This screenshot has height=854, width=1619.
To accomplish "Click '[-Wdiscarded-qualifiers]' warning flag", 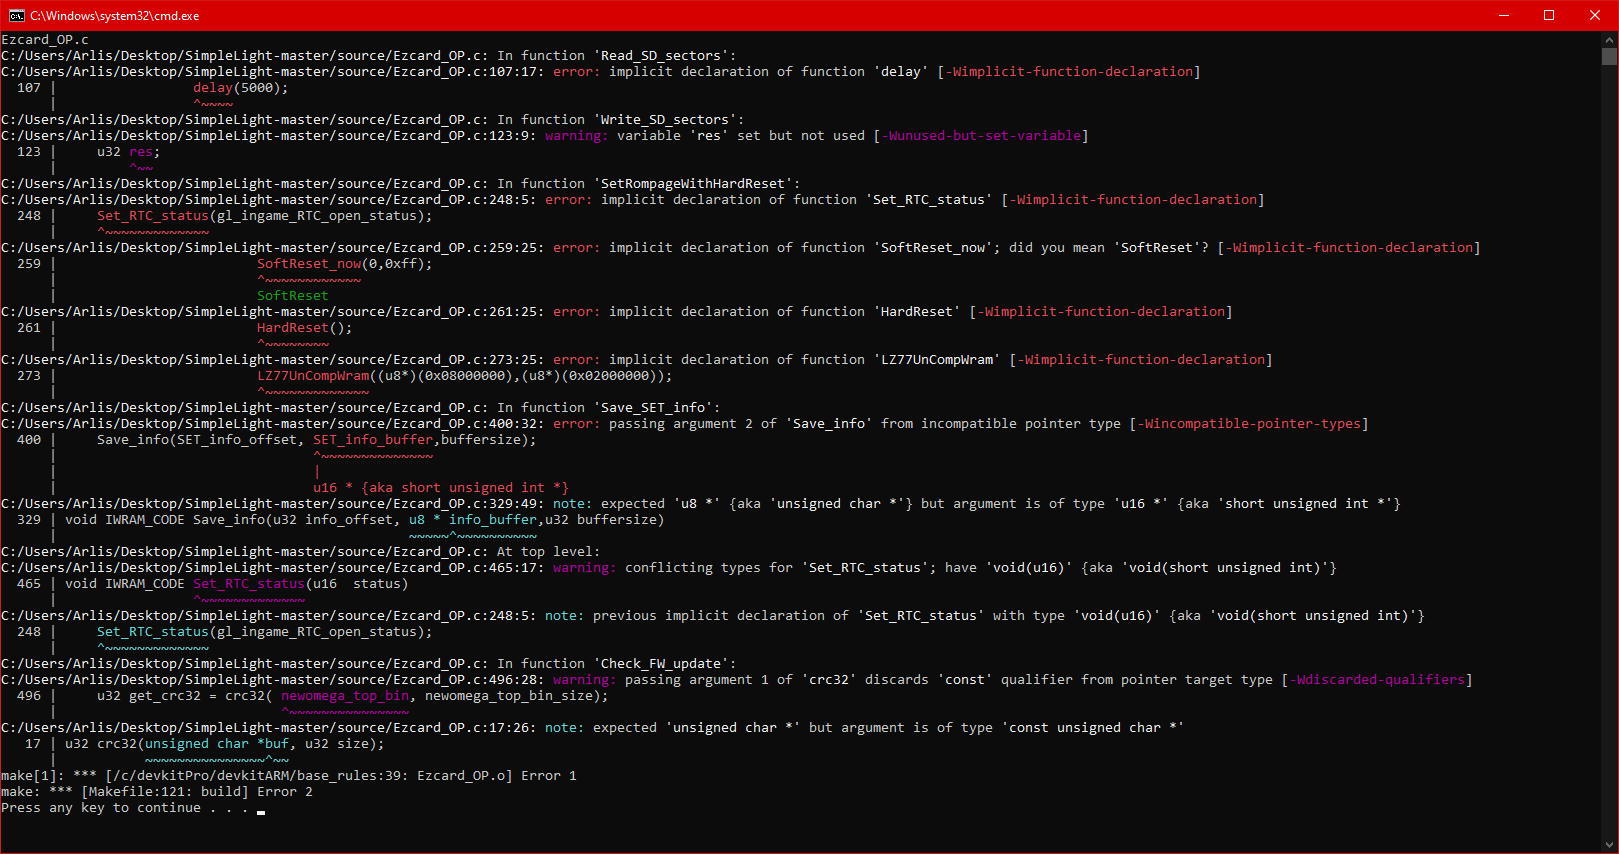I will point(1376,680).
